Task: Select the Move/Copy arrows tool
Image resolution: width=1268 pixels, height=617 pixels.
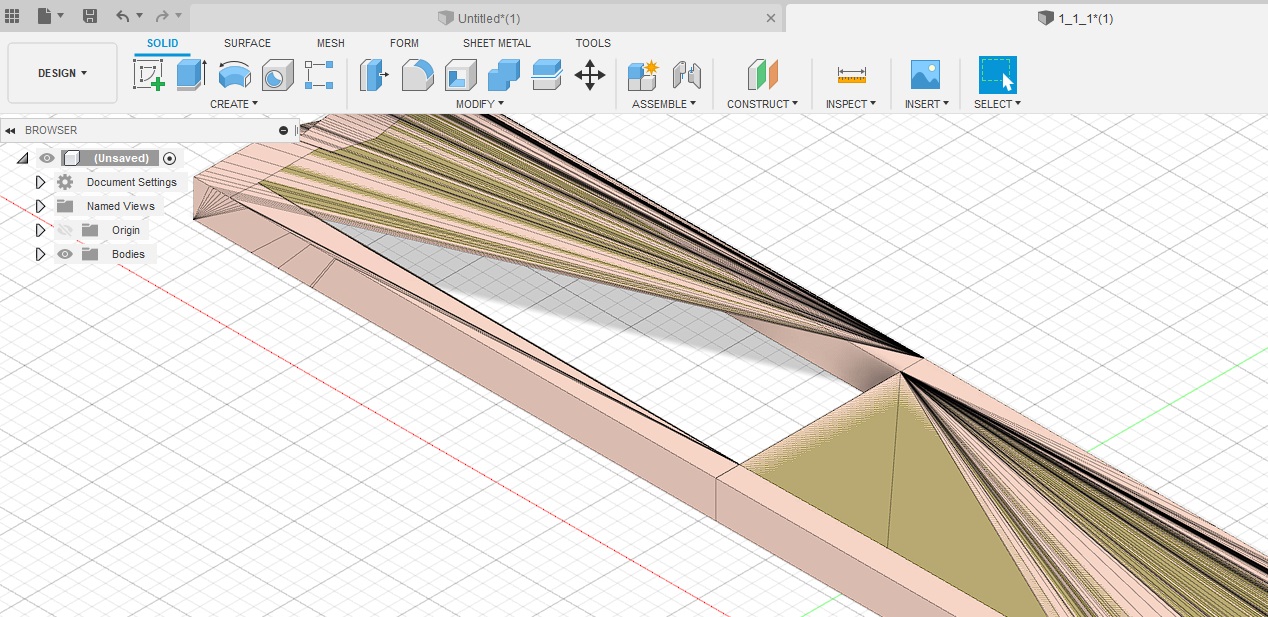Action: [x=590, y=75]
